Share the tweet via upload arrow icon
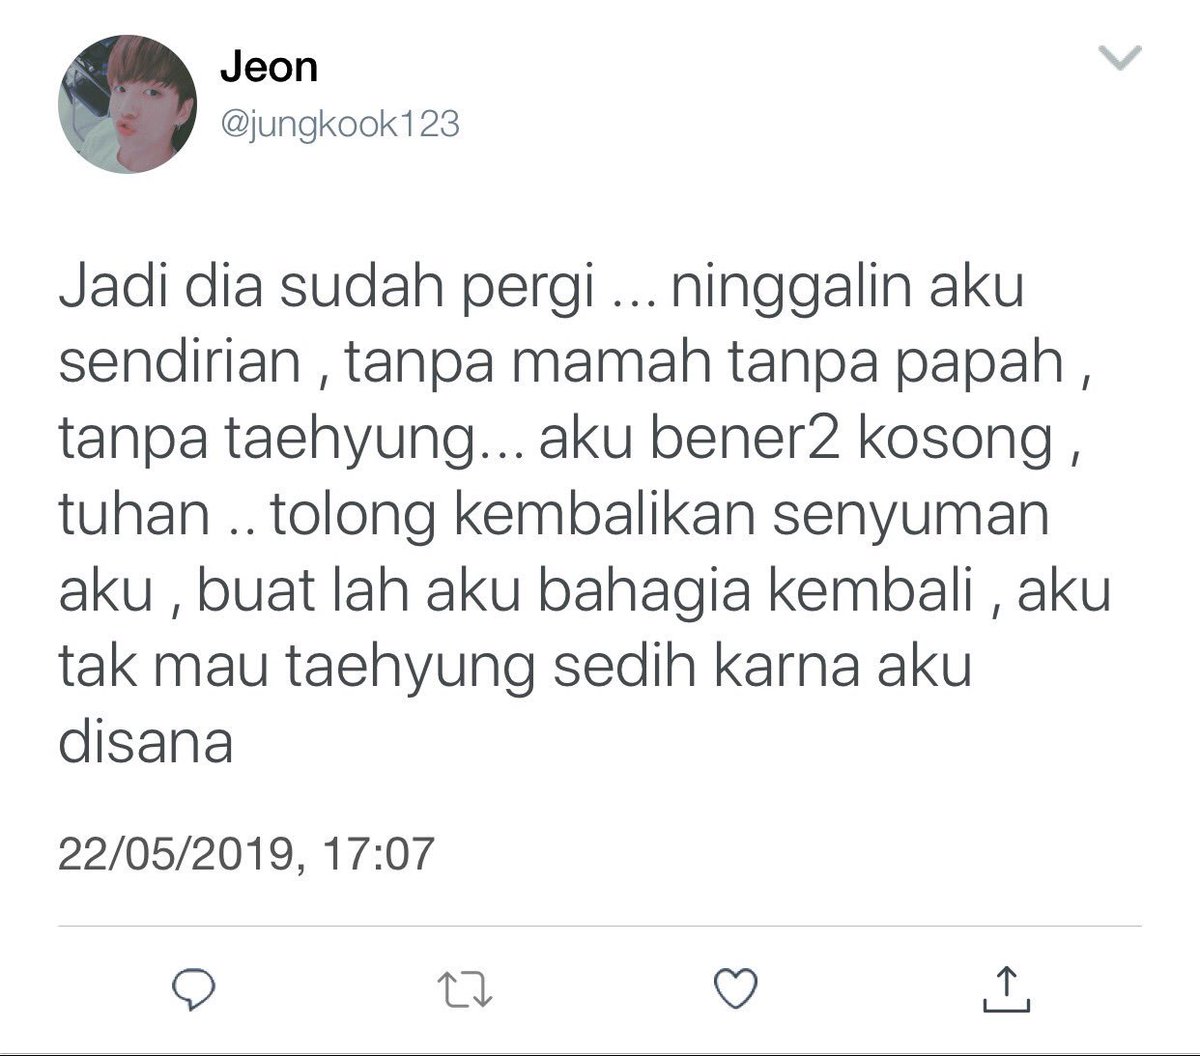Image resolution: width=1200 pixels, height=1056 pixels. click(1006, 988)
